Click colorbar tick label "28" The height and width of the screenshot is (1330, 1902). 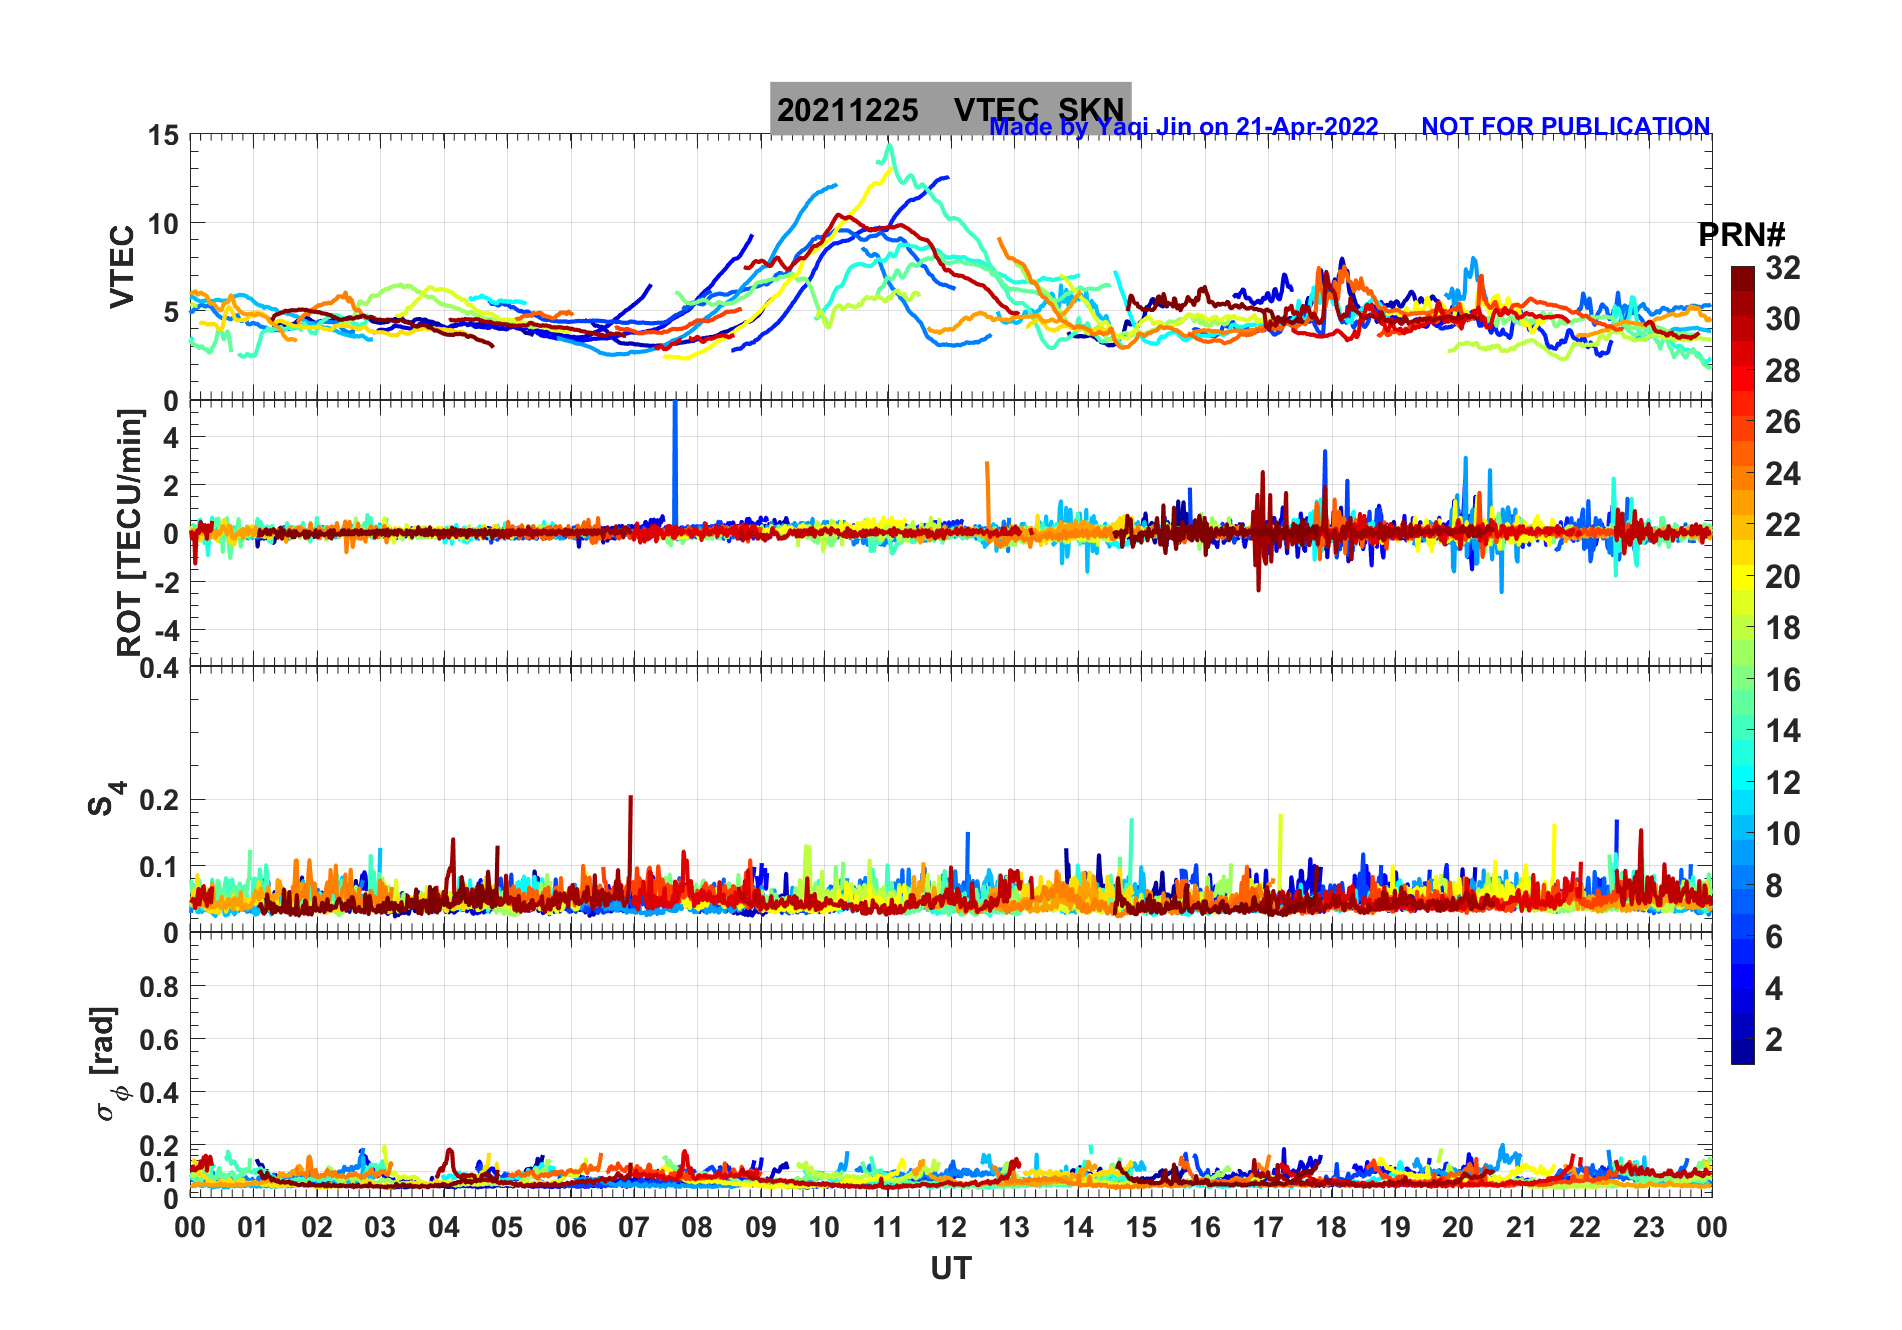(1782, 371)
